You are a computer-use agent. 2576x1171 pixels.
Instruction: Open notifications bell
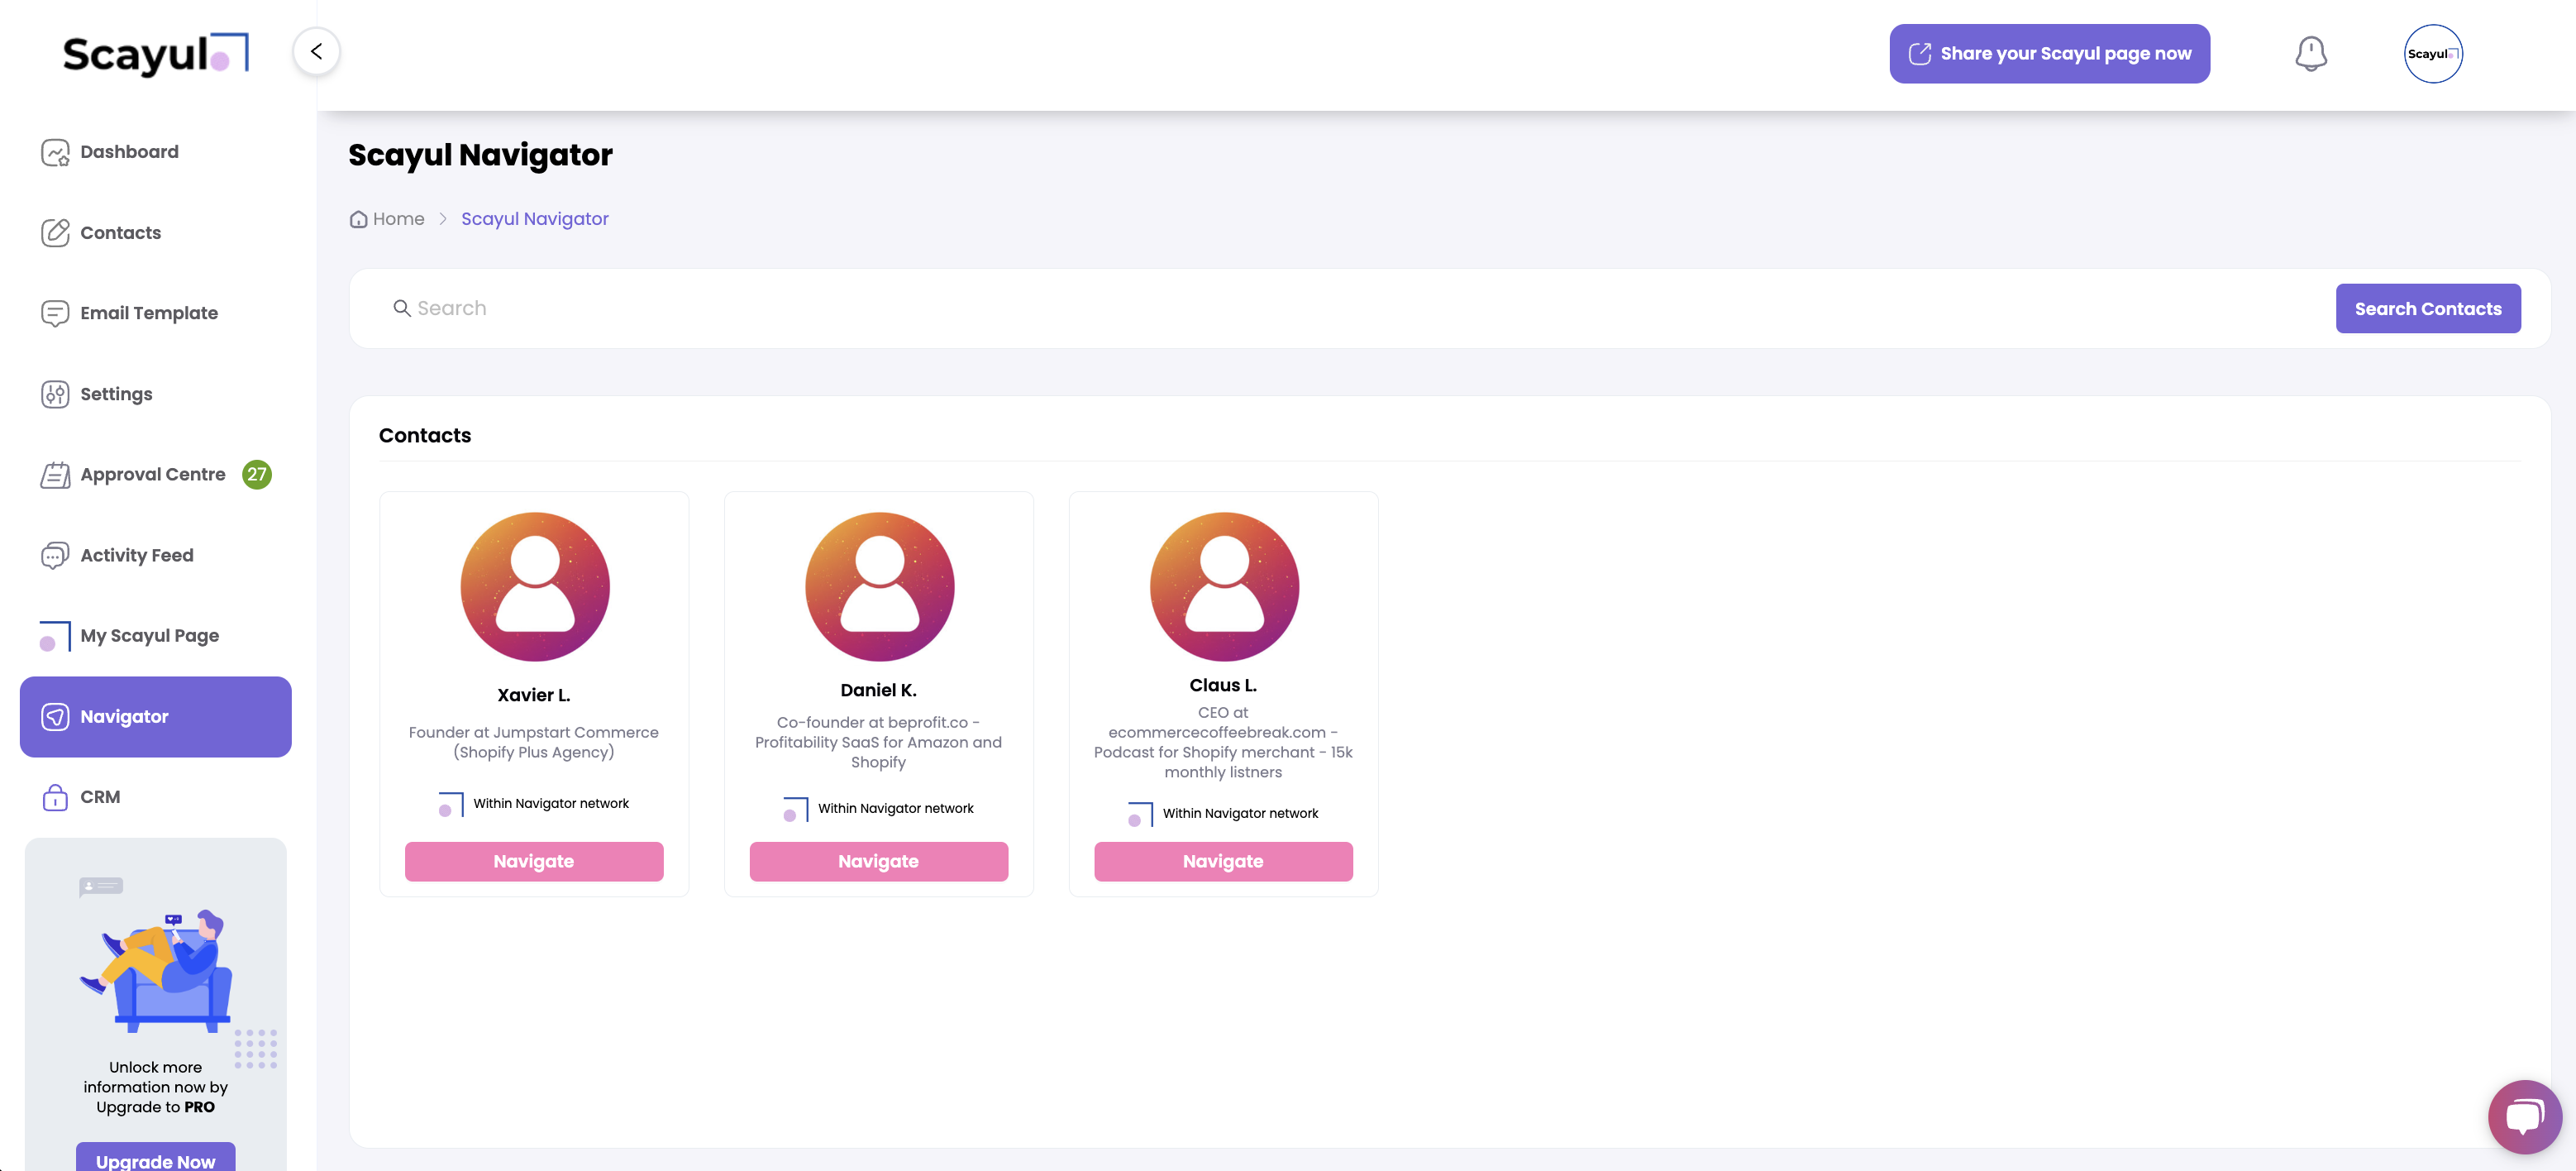(x=2311, y=54)
